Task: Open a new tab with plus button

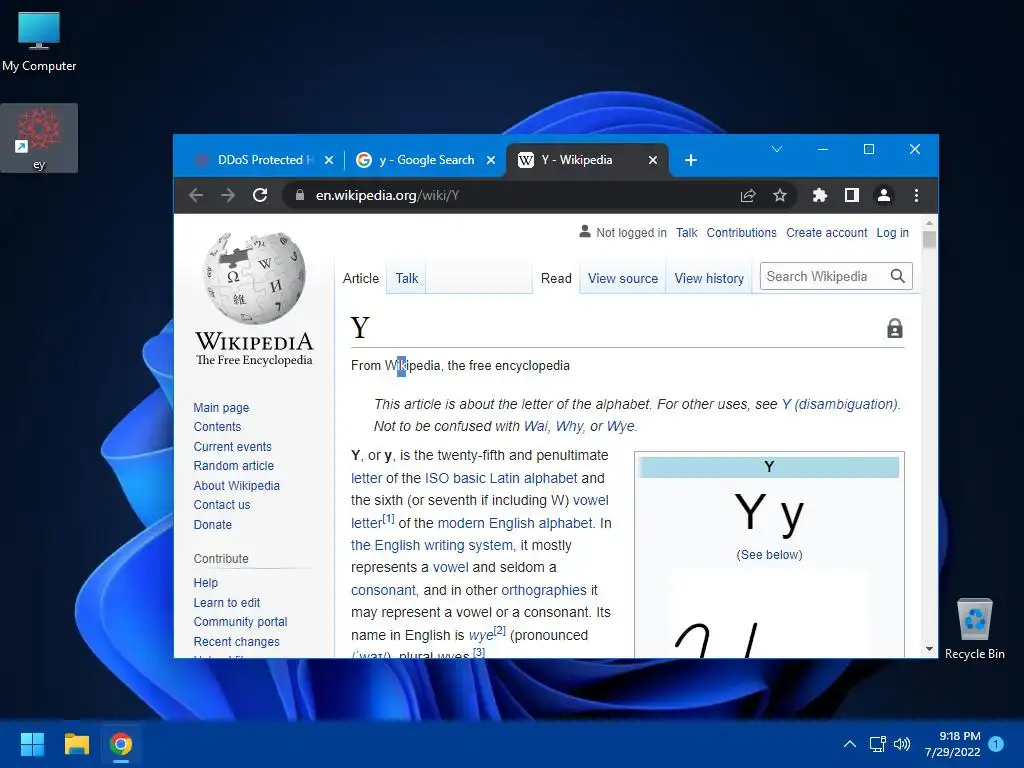Action: click(x=691, y=160)
